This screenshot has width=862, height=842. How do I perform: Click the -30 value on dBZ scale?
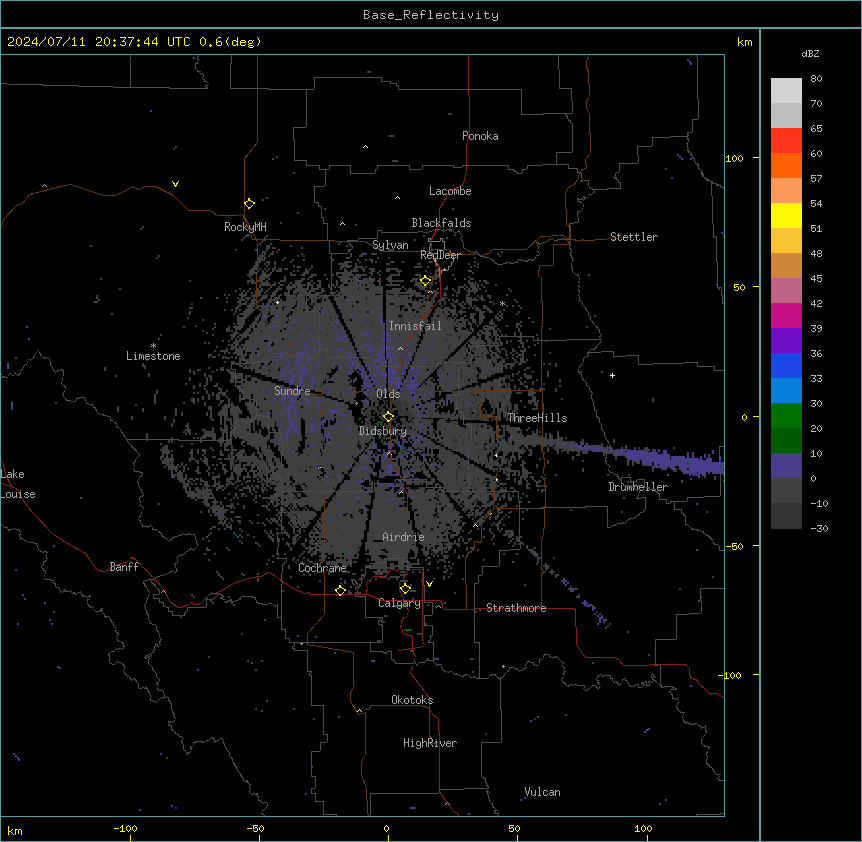click(x=819, y=529)
